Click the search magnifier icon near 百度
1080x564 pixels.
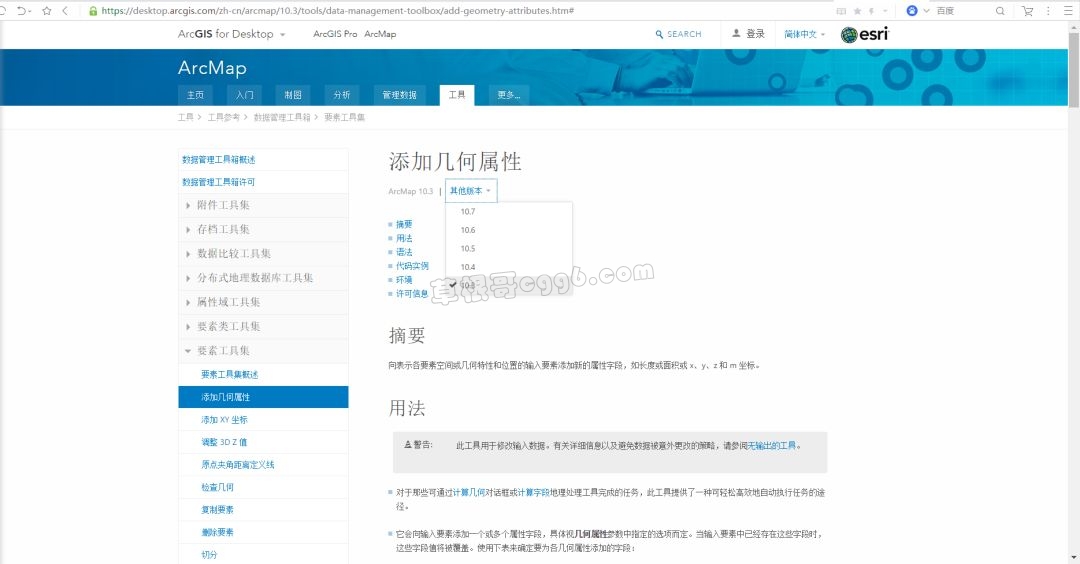[x=1000, y=11]
